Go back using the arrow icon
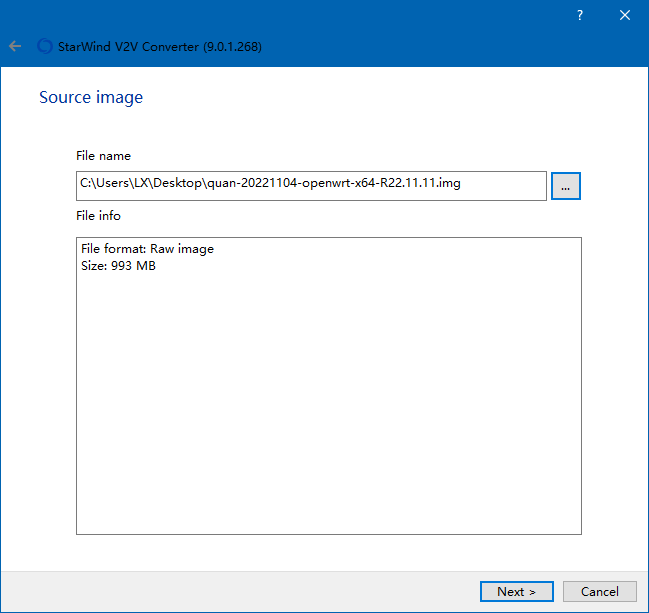 (x=15, y=46)
